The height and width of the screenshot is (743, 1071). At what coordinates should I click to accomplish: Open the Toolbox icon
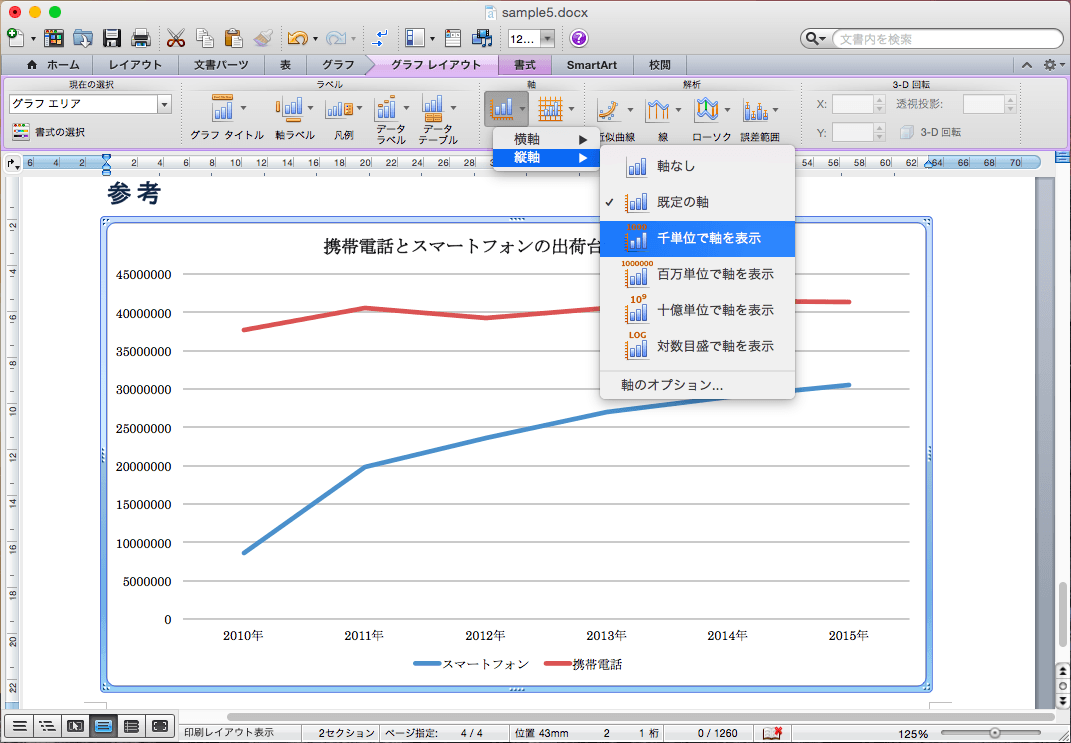[x=453, y=38]
